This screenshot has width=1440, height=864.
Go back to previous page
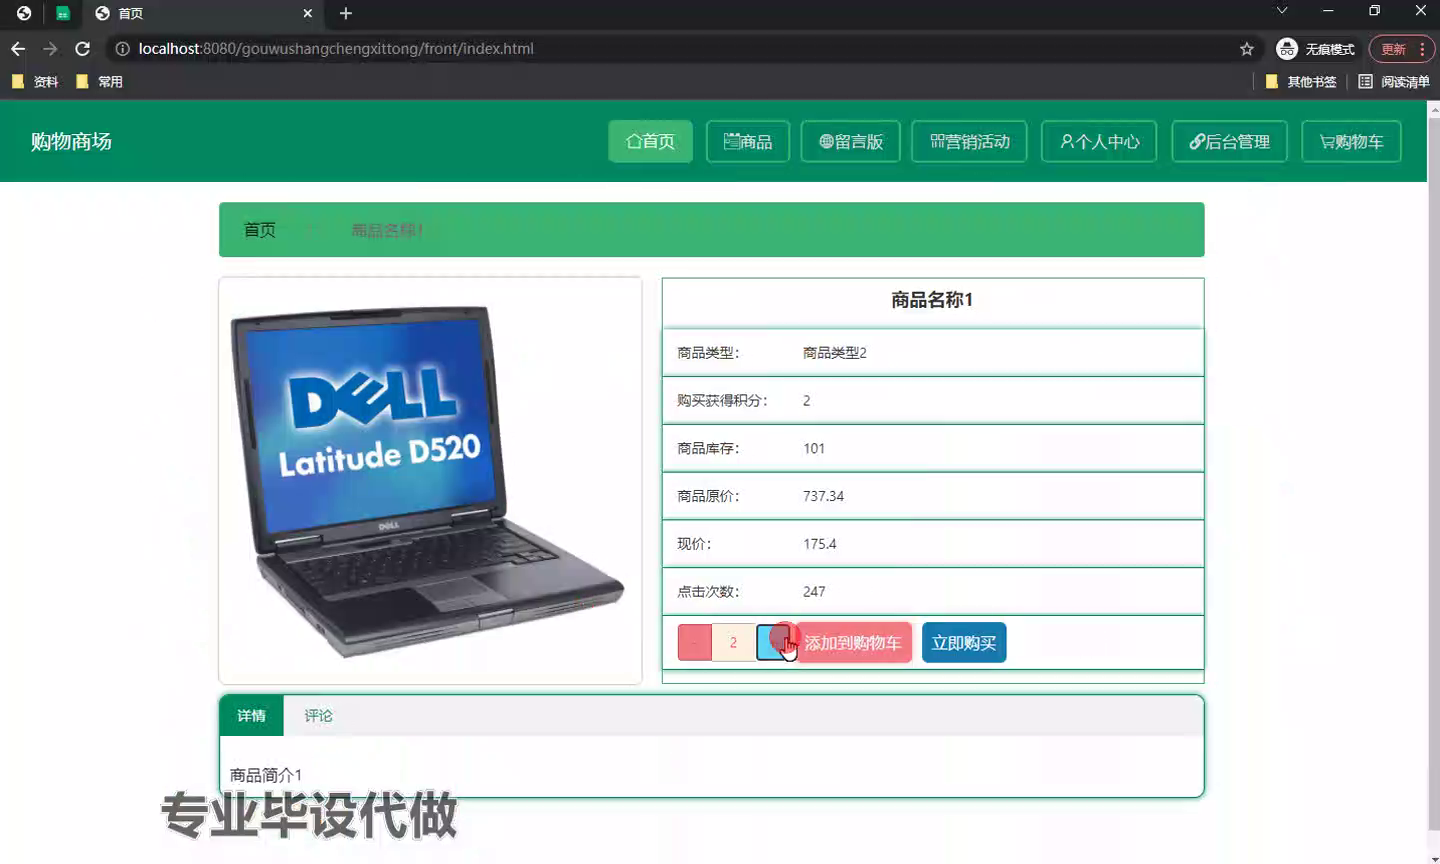[18, 49]
